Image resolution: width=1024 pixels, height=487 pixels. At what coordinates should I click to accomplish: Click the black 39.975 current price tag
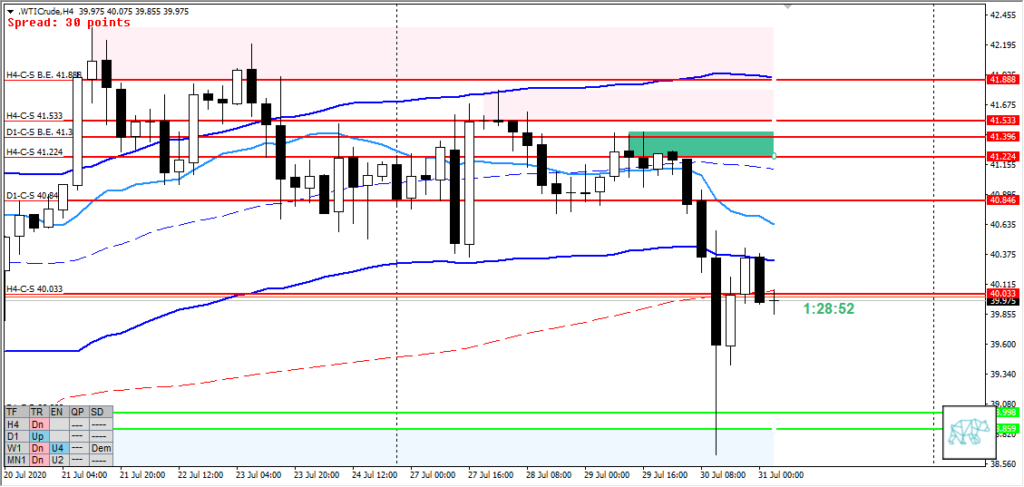point(1001,300)
